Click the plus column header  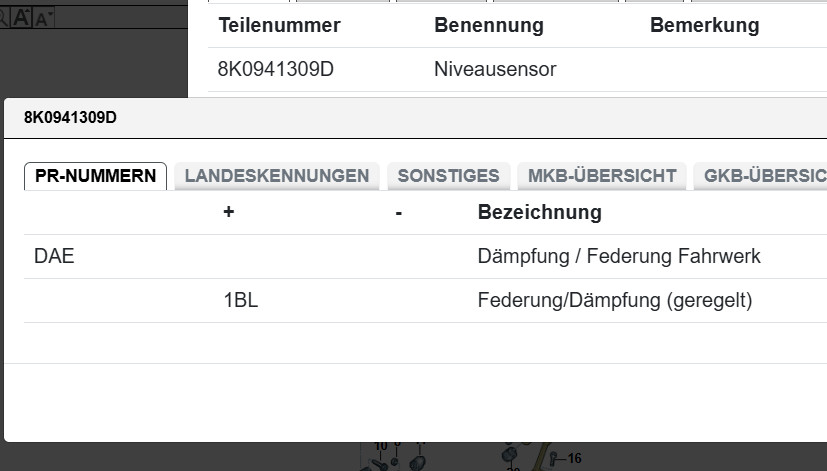(228, 212)
